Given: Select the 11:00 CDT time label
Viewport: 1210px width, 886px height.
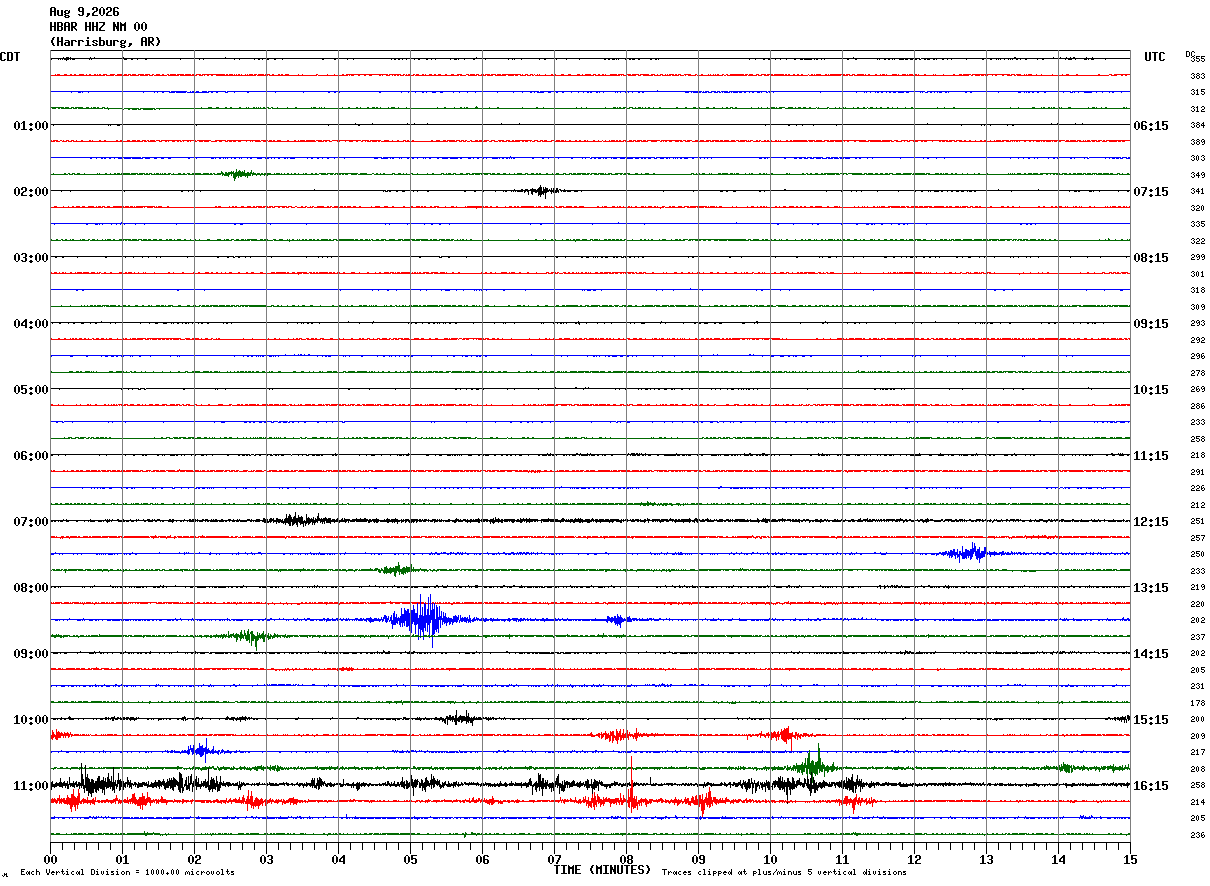Looking at the screenshot, I should [x=30, y=786].
